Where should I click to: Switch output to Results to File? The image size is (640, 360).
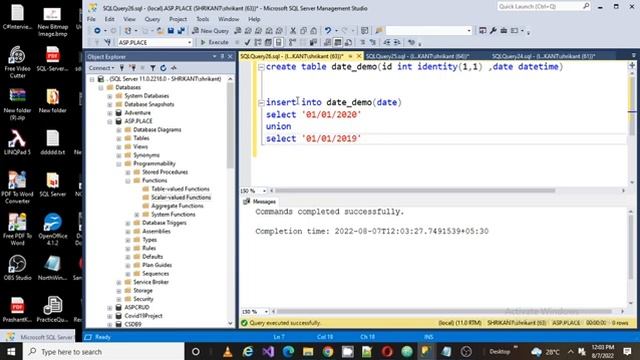pyautogui.click(x=348, y=42)
